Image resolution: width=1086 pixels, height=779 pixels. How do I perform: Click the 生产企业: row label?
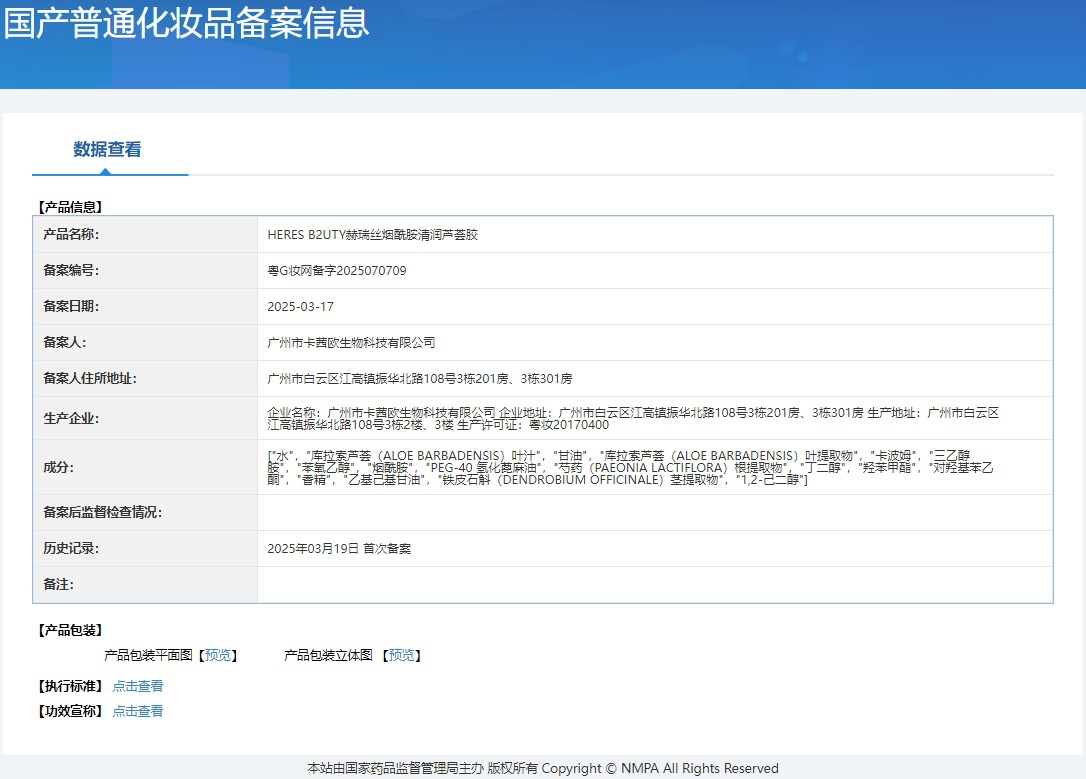coord(71,418)
